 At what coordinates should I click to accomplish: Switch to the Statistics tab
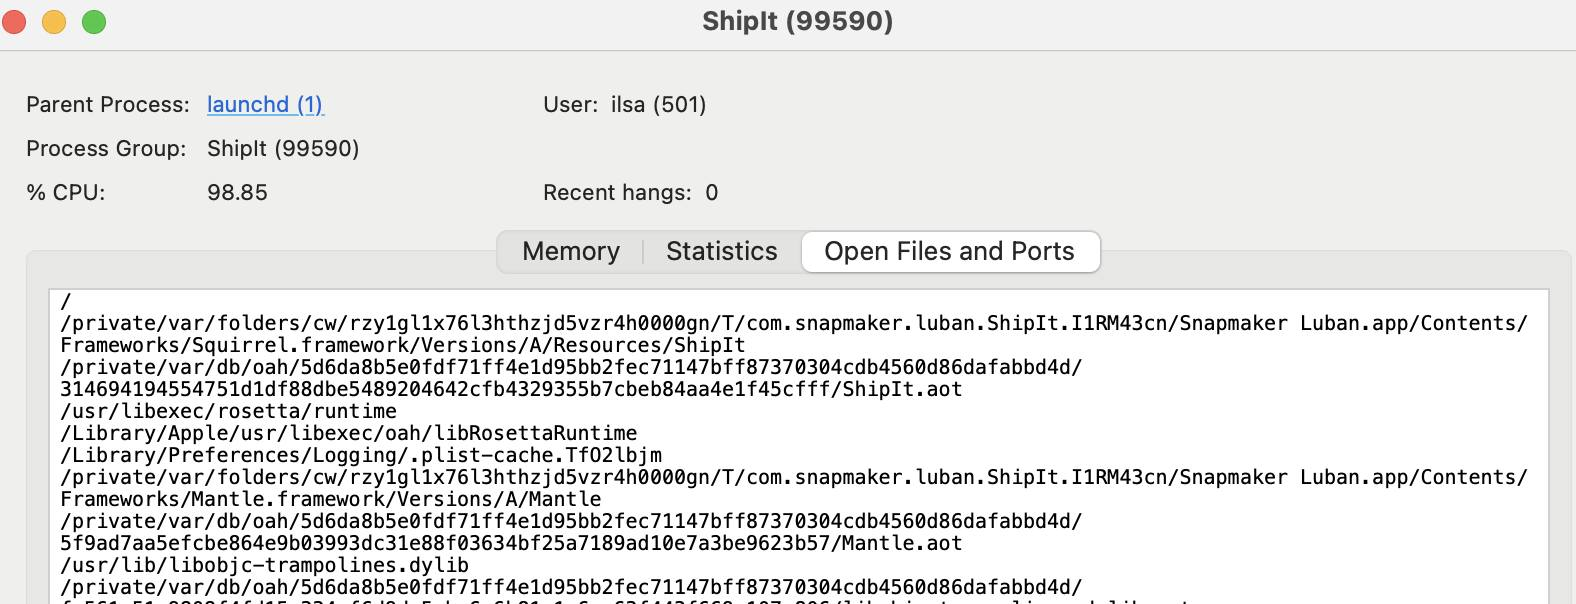(721, 251)
